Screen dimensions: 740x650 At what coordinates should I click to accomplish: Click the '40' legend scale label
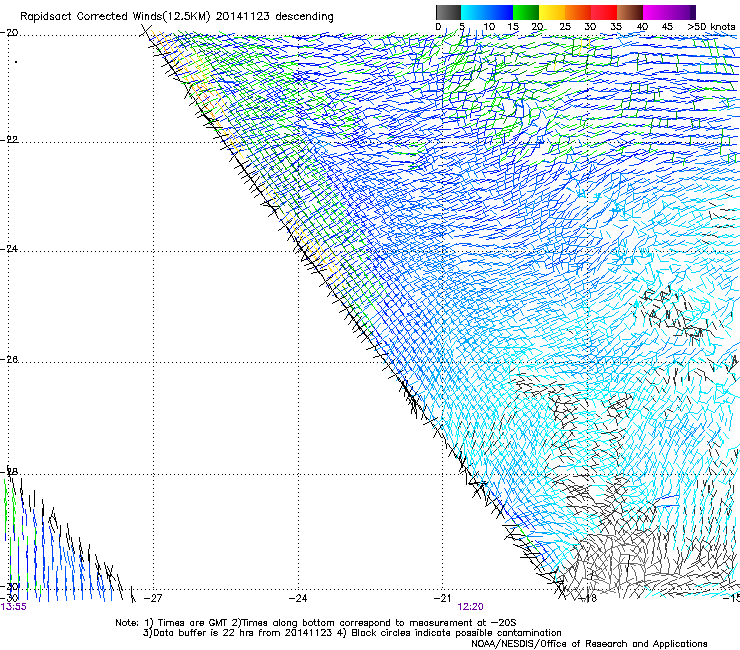click(642, 27)
